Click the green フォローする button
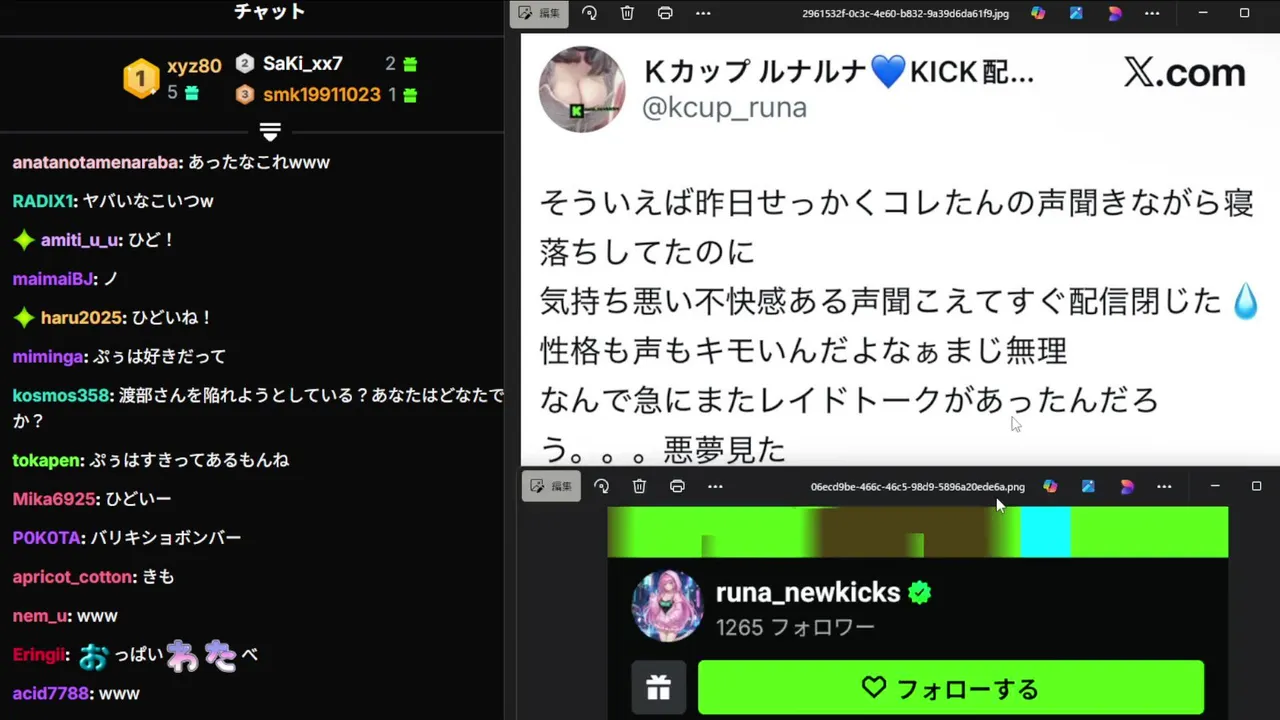This screenshot has height=720, width=1280. click(950, 688)
